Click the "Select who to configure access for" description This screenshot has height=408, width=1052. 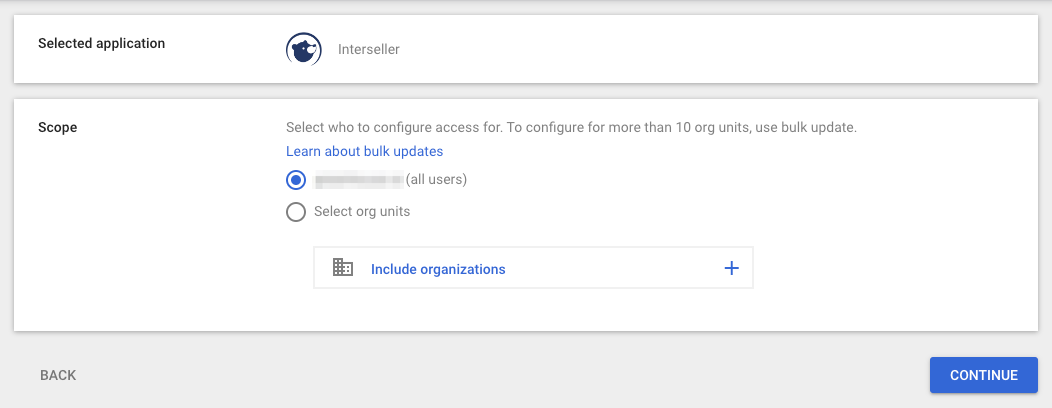[394, 128]
